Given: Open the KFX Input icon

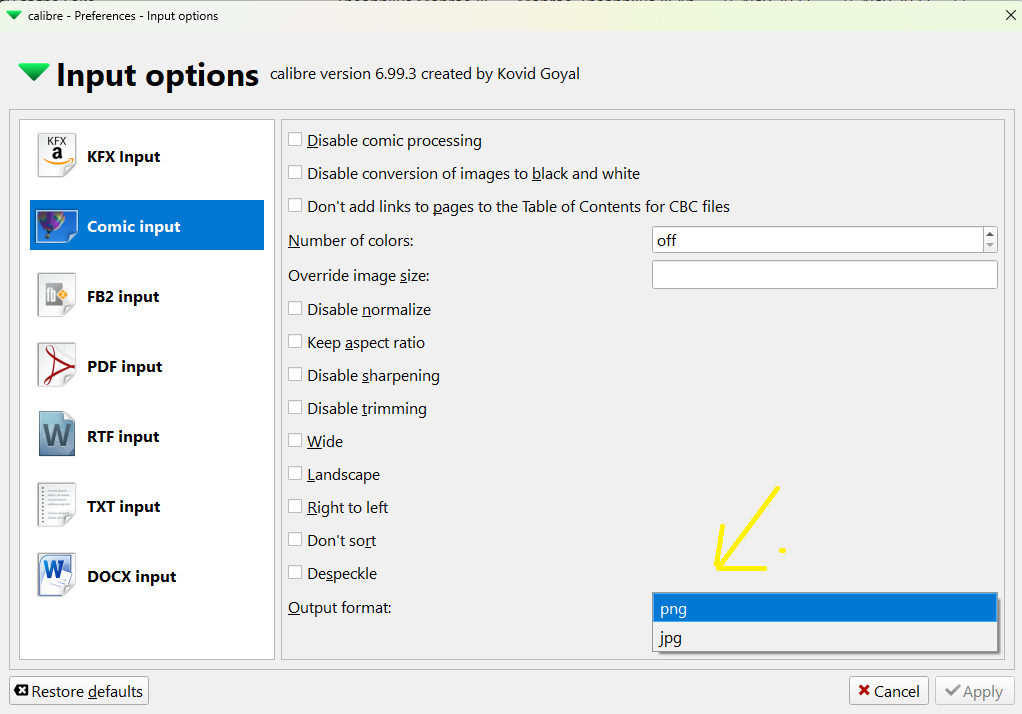Looking at the screenshot, I should click(x=57, y=156).
